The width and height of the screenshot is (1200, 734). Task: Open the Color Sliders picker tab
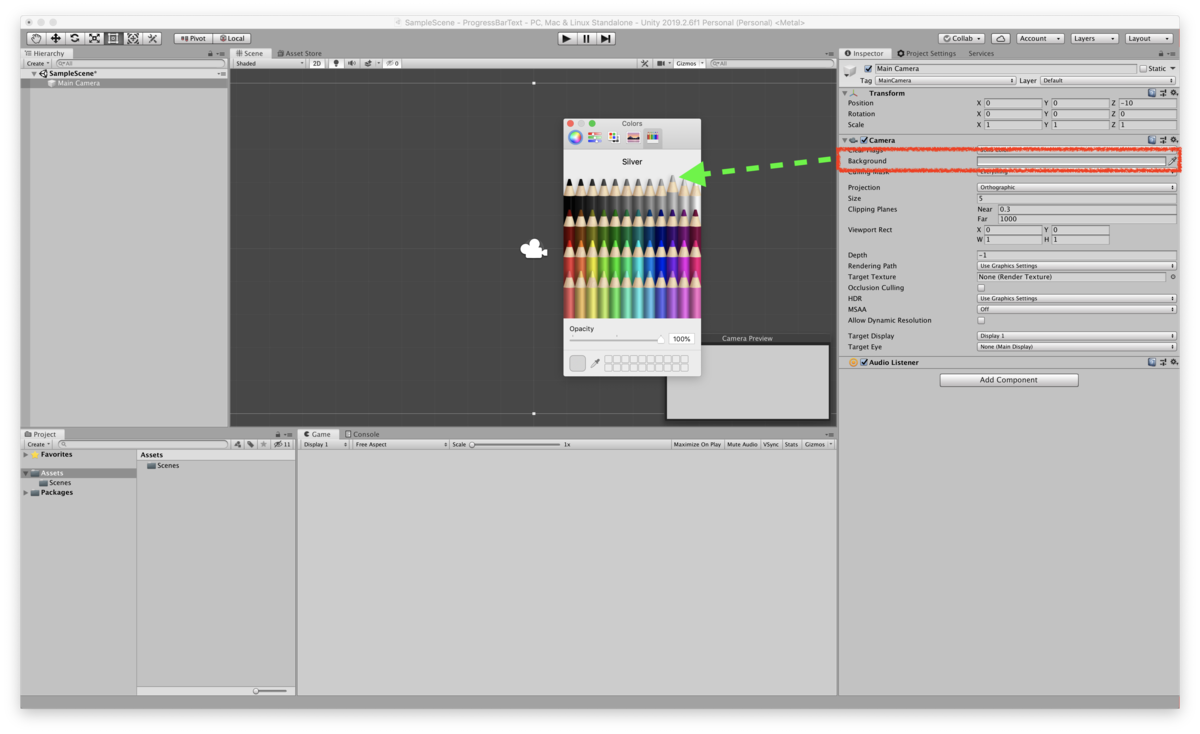coord(594,137)
